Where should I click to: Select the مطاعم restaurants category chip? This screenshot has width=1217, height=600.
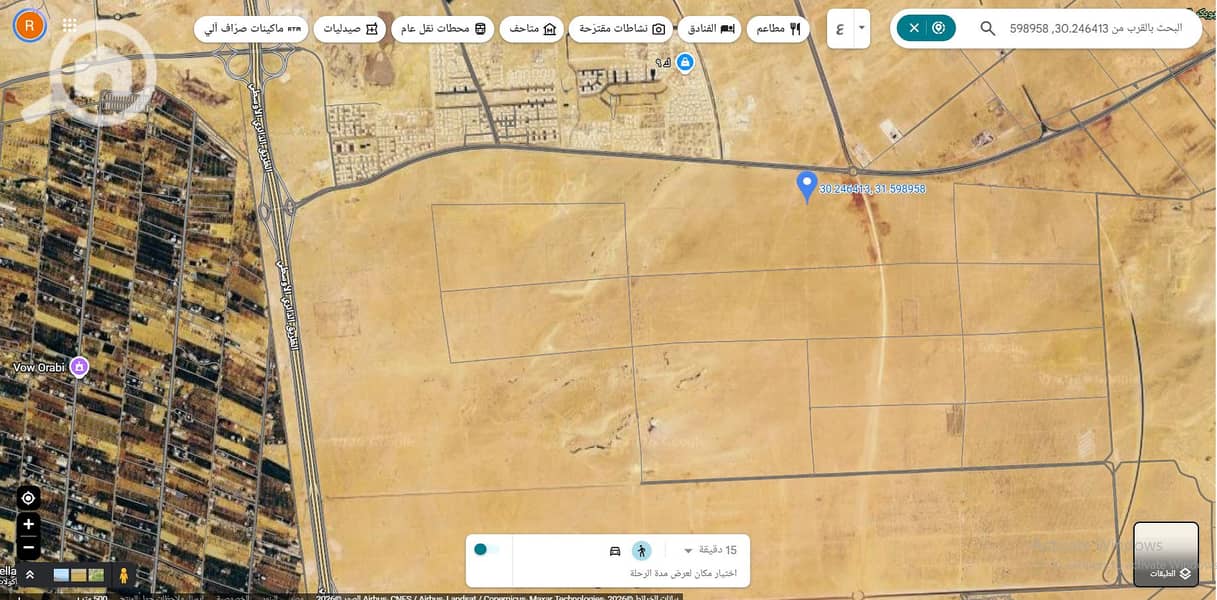tap(780, 29)
